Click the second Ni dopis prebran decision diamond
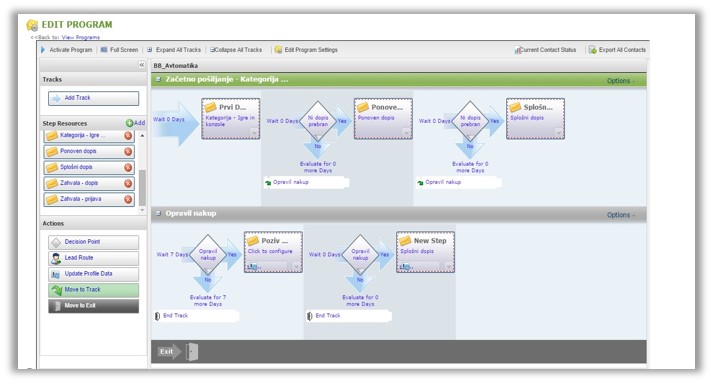This screenshot has height=383, width=713. tap(470, 121)
